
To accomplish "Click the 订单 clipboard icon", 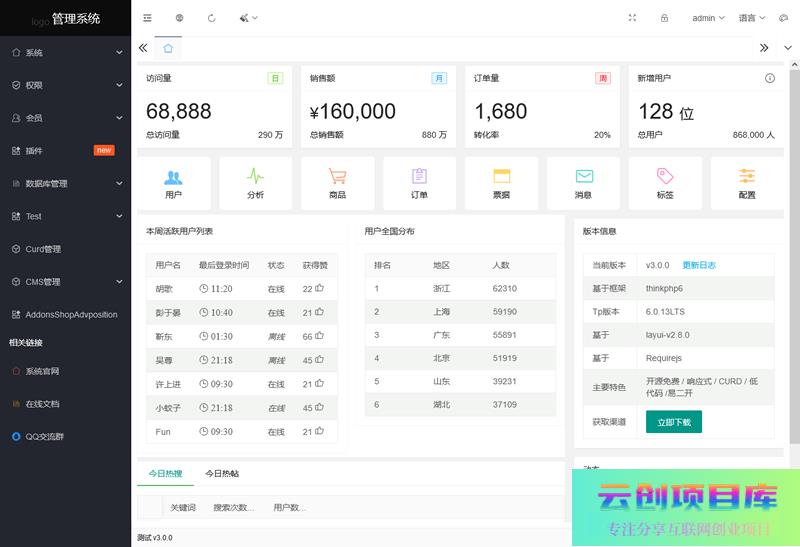I will click(x=419, y=177).
